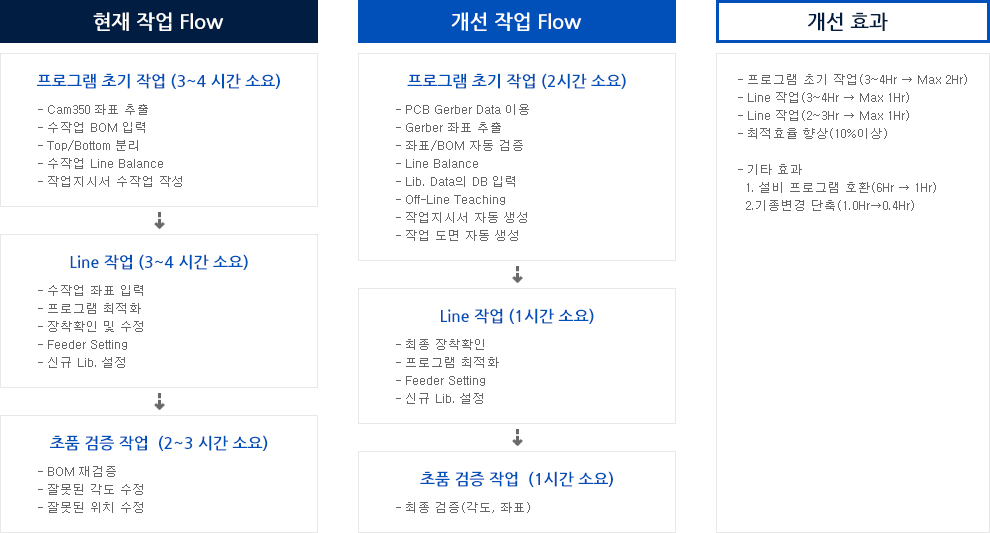Click the arrow below Line 작업 (3~4 시간 소요)
Screen dimensions: 990x533
pos(159,402)
